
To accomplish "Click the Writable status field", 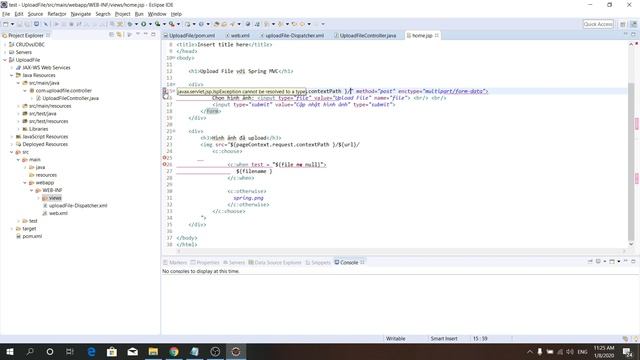I will [396, 338].
